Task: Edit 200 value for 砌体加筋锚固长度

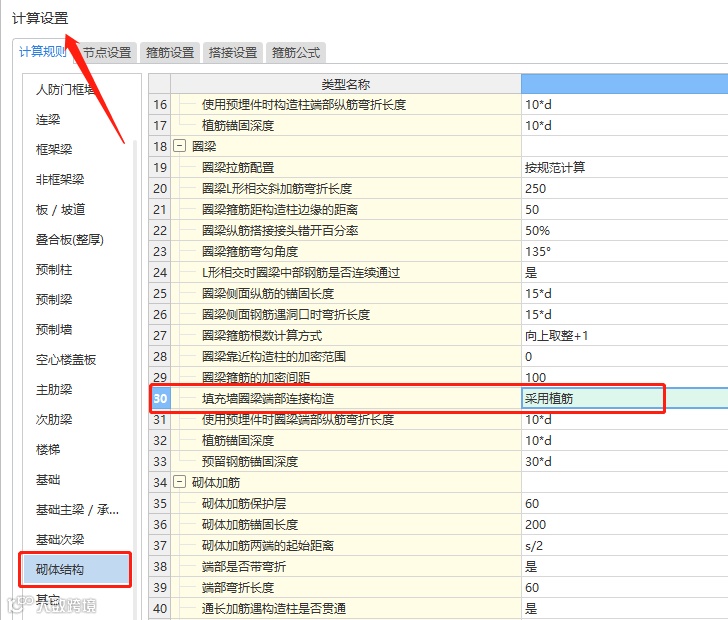Action: [x=624, y=524]
